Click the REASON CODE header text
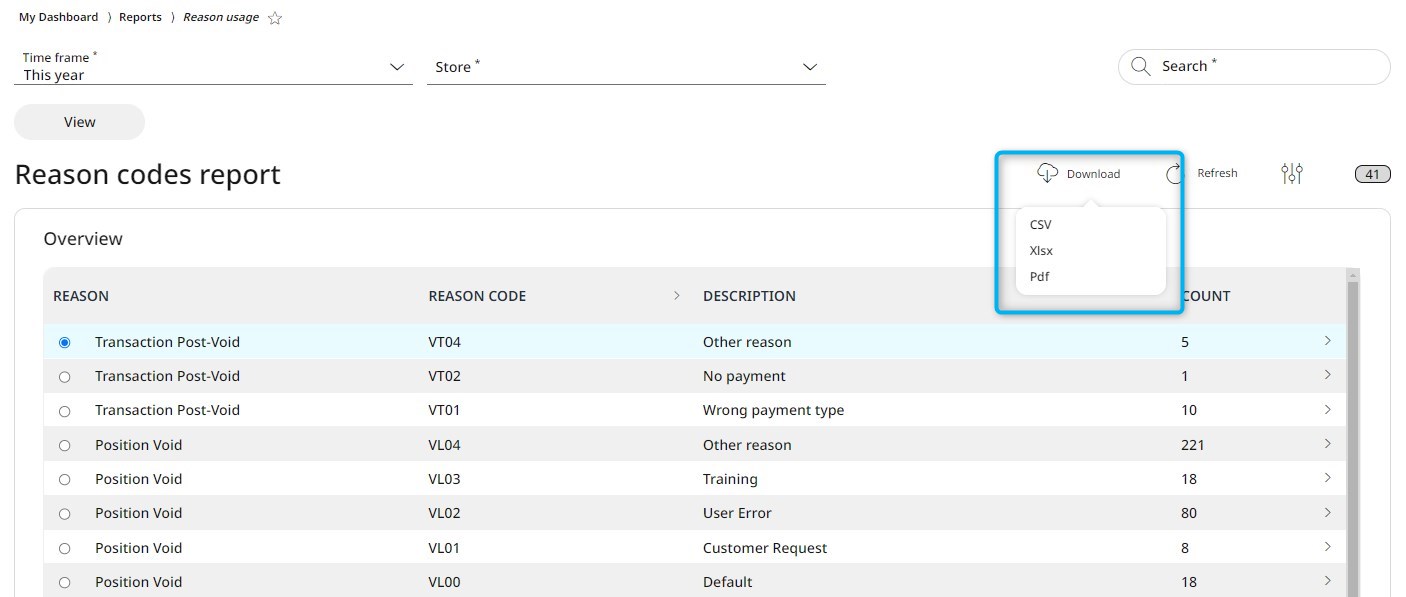1406x597 pixels. point(477,296)
